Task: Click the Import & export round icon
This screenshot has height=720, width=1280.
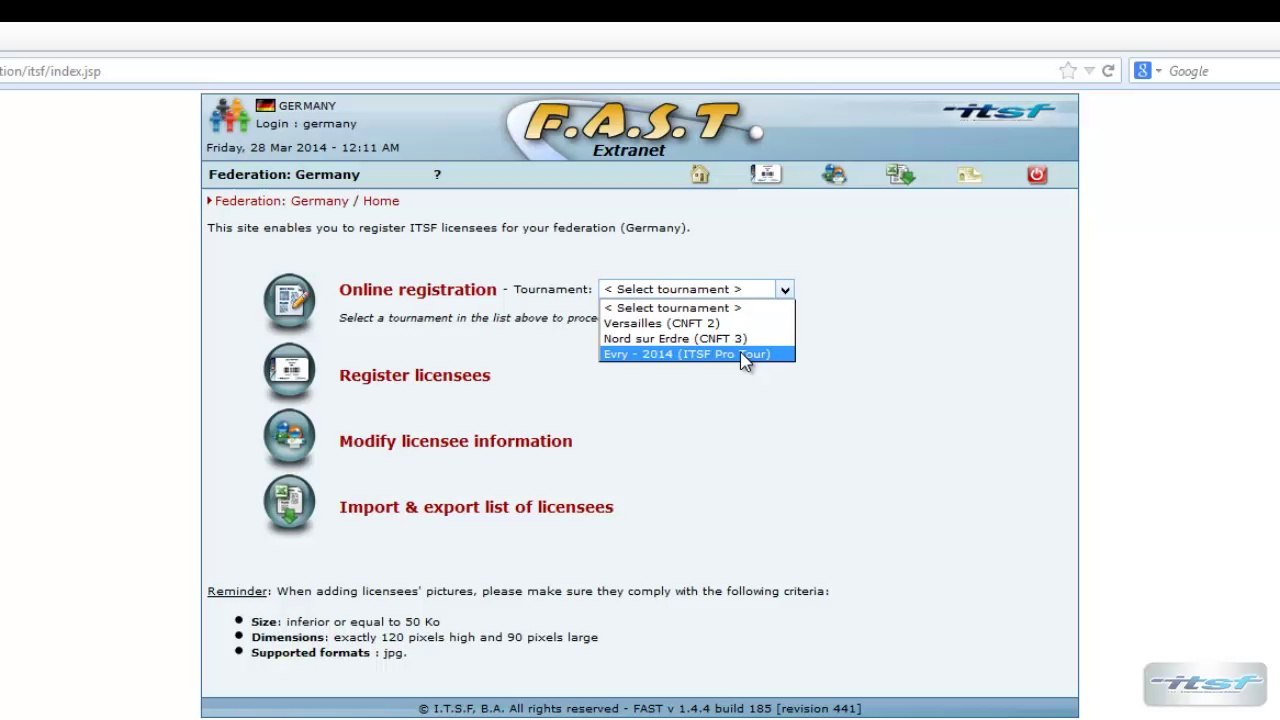Action: pos(289,504)
